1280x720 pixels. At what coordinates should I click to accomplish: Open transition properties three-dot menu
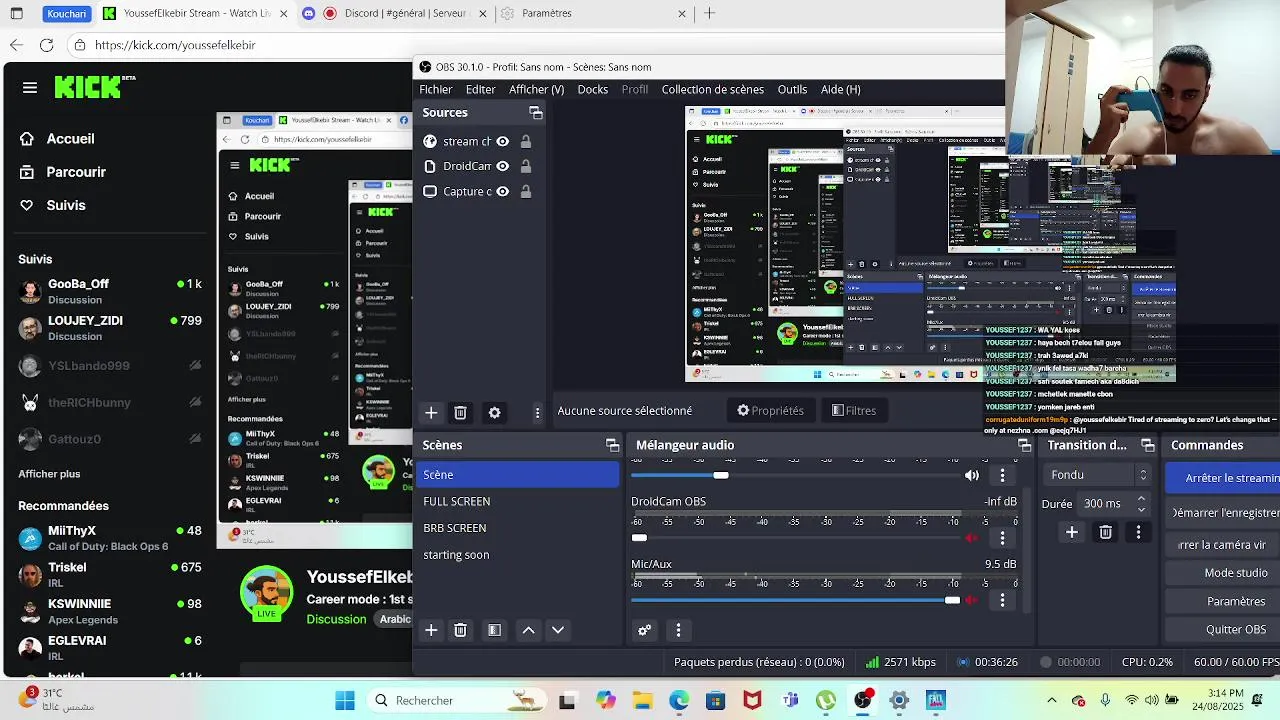[1138, 532]
